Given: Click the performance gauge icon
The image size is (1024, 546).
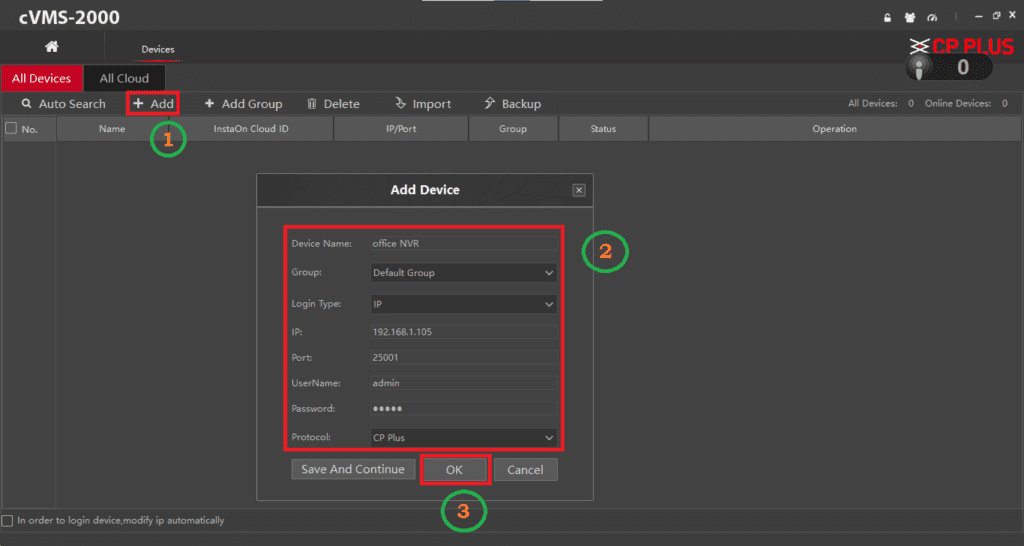Looking at the screenshot, I should tap(932, 18).
